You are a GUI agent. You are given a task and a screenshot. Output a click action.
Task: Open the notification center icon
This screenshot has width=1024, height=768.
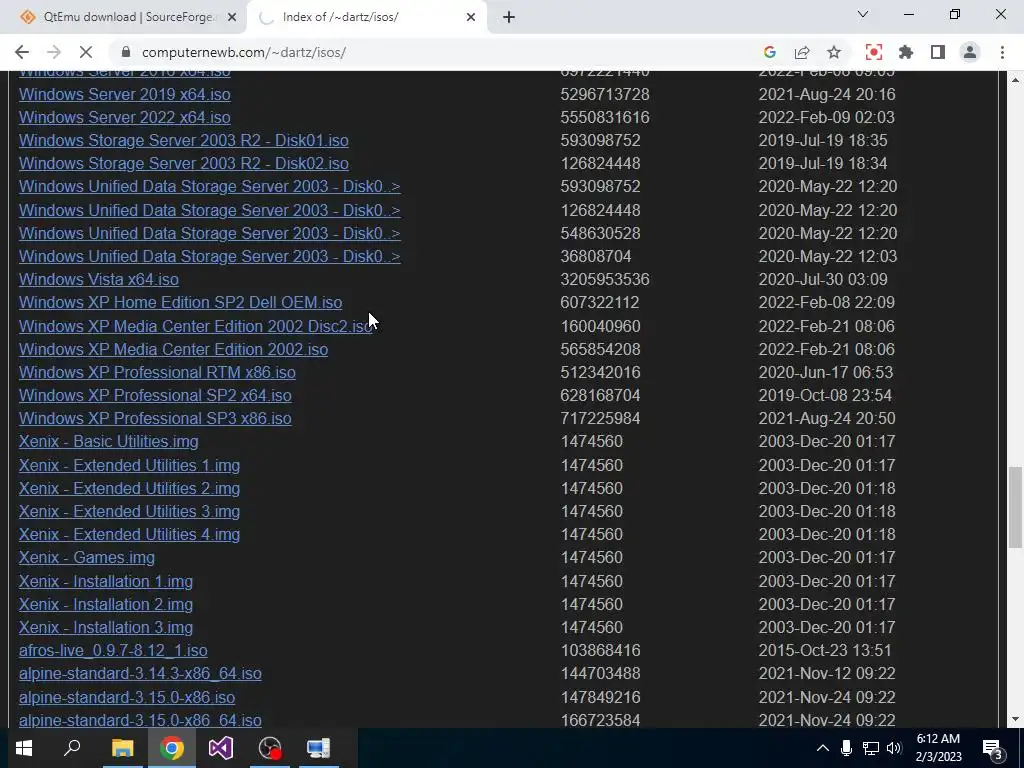tap(994, 748)
